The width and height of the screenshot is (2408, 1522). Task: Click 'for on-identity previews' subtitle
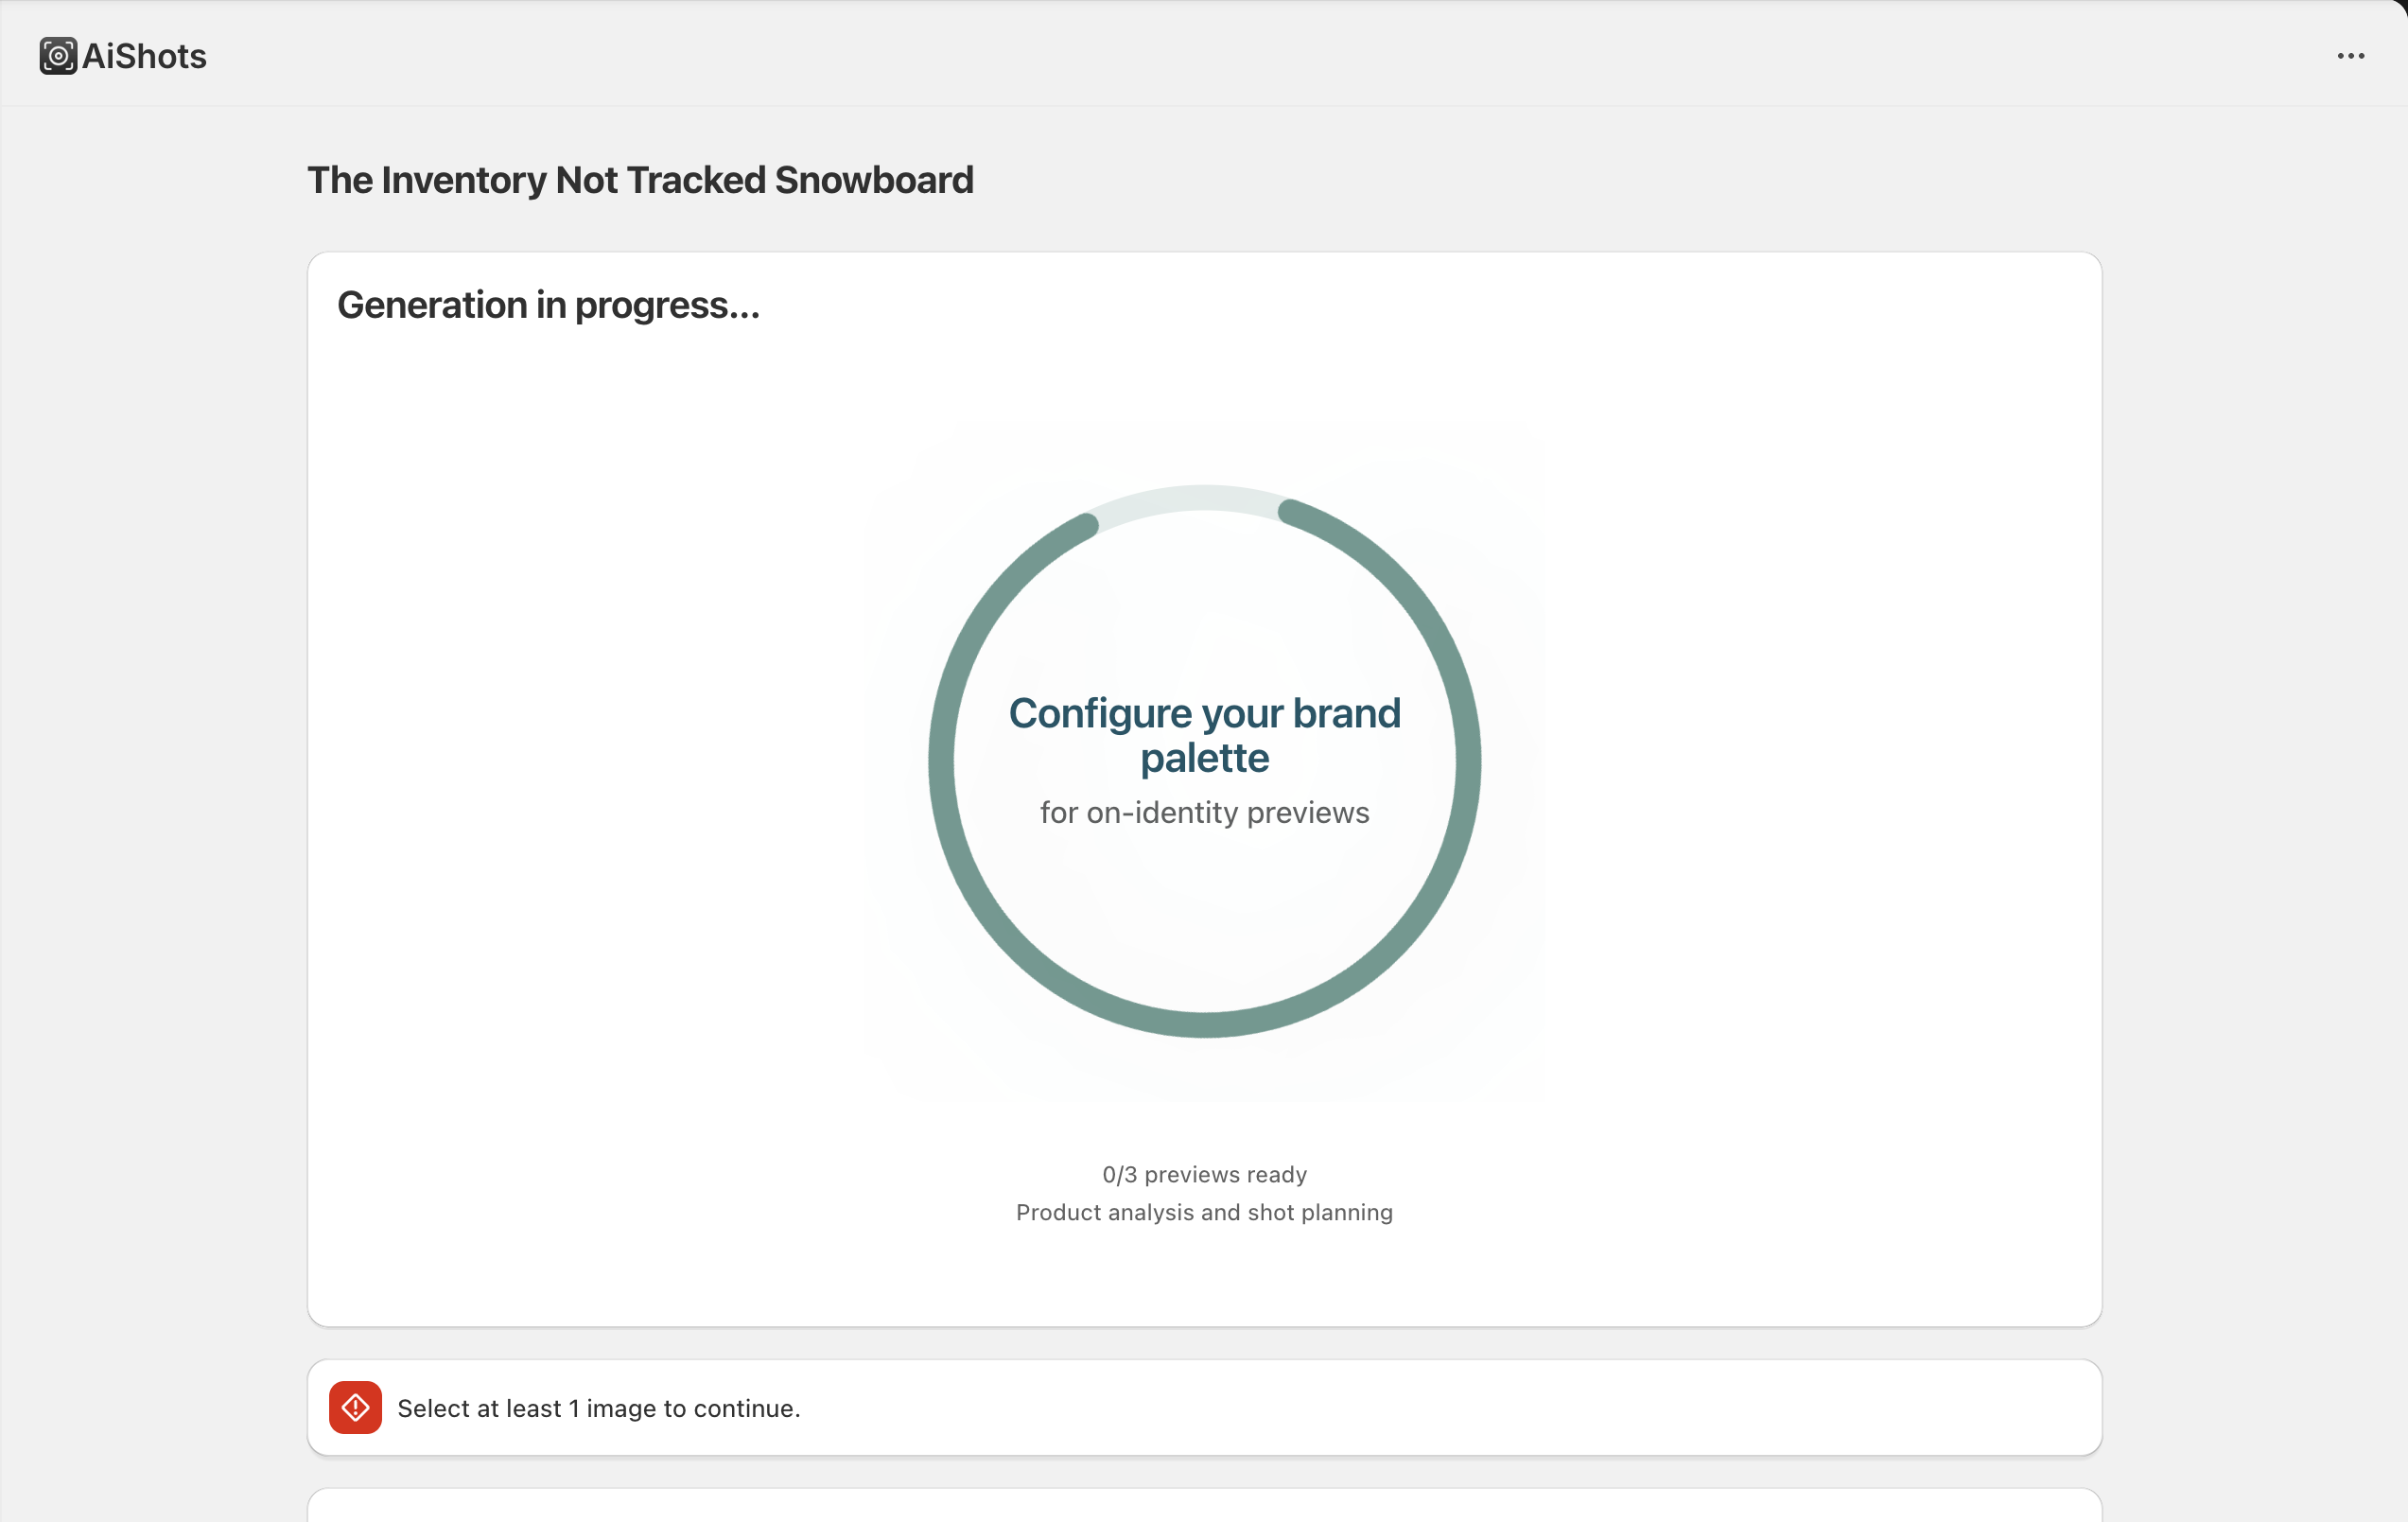click(1204, 812)
